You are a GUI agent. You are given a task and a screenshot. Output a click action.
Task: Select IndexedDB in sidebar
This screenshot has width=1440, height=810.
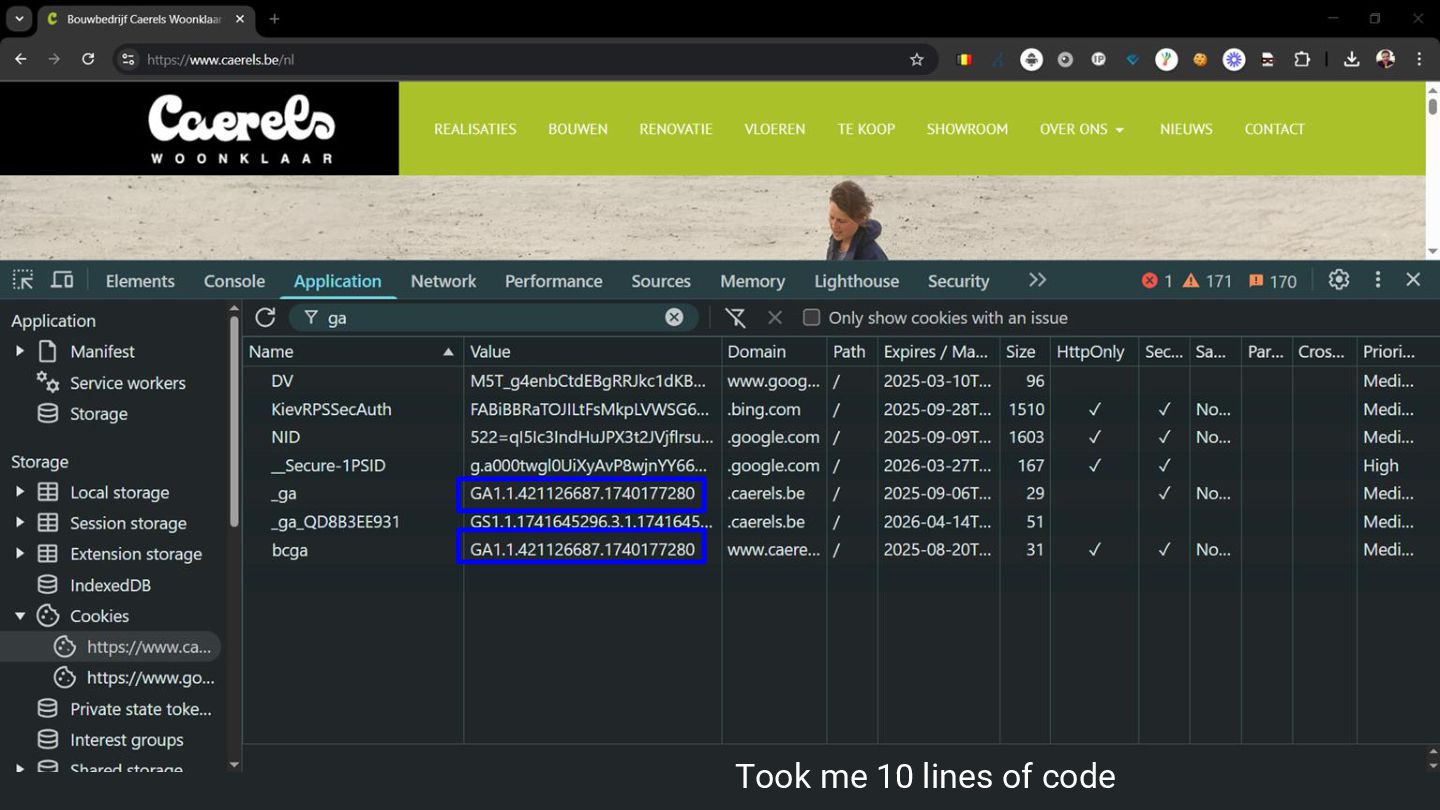coord(110,585)
